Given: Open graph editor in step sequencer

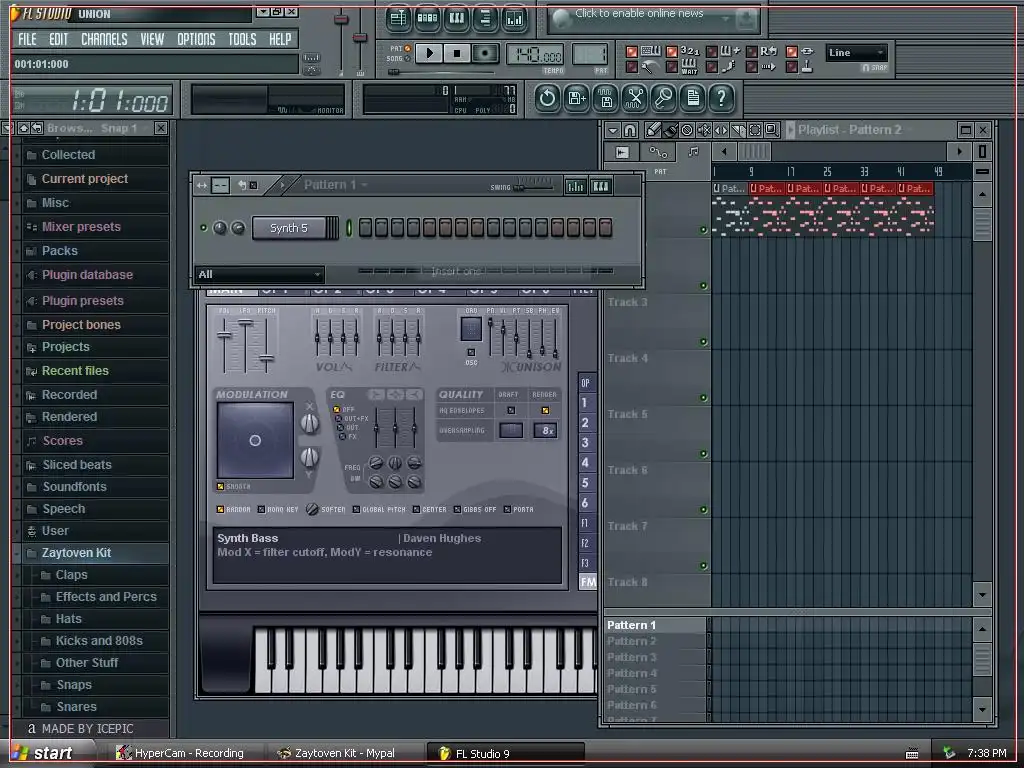Looking at the screenshot, I should pyautogui.click(x=575, y=186).
